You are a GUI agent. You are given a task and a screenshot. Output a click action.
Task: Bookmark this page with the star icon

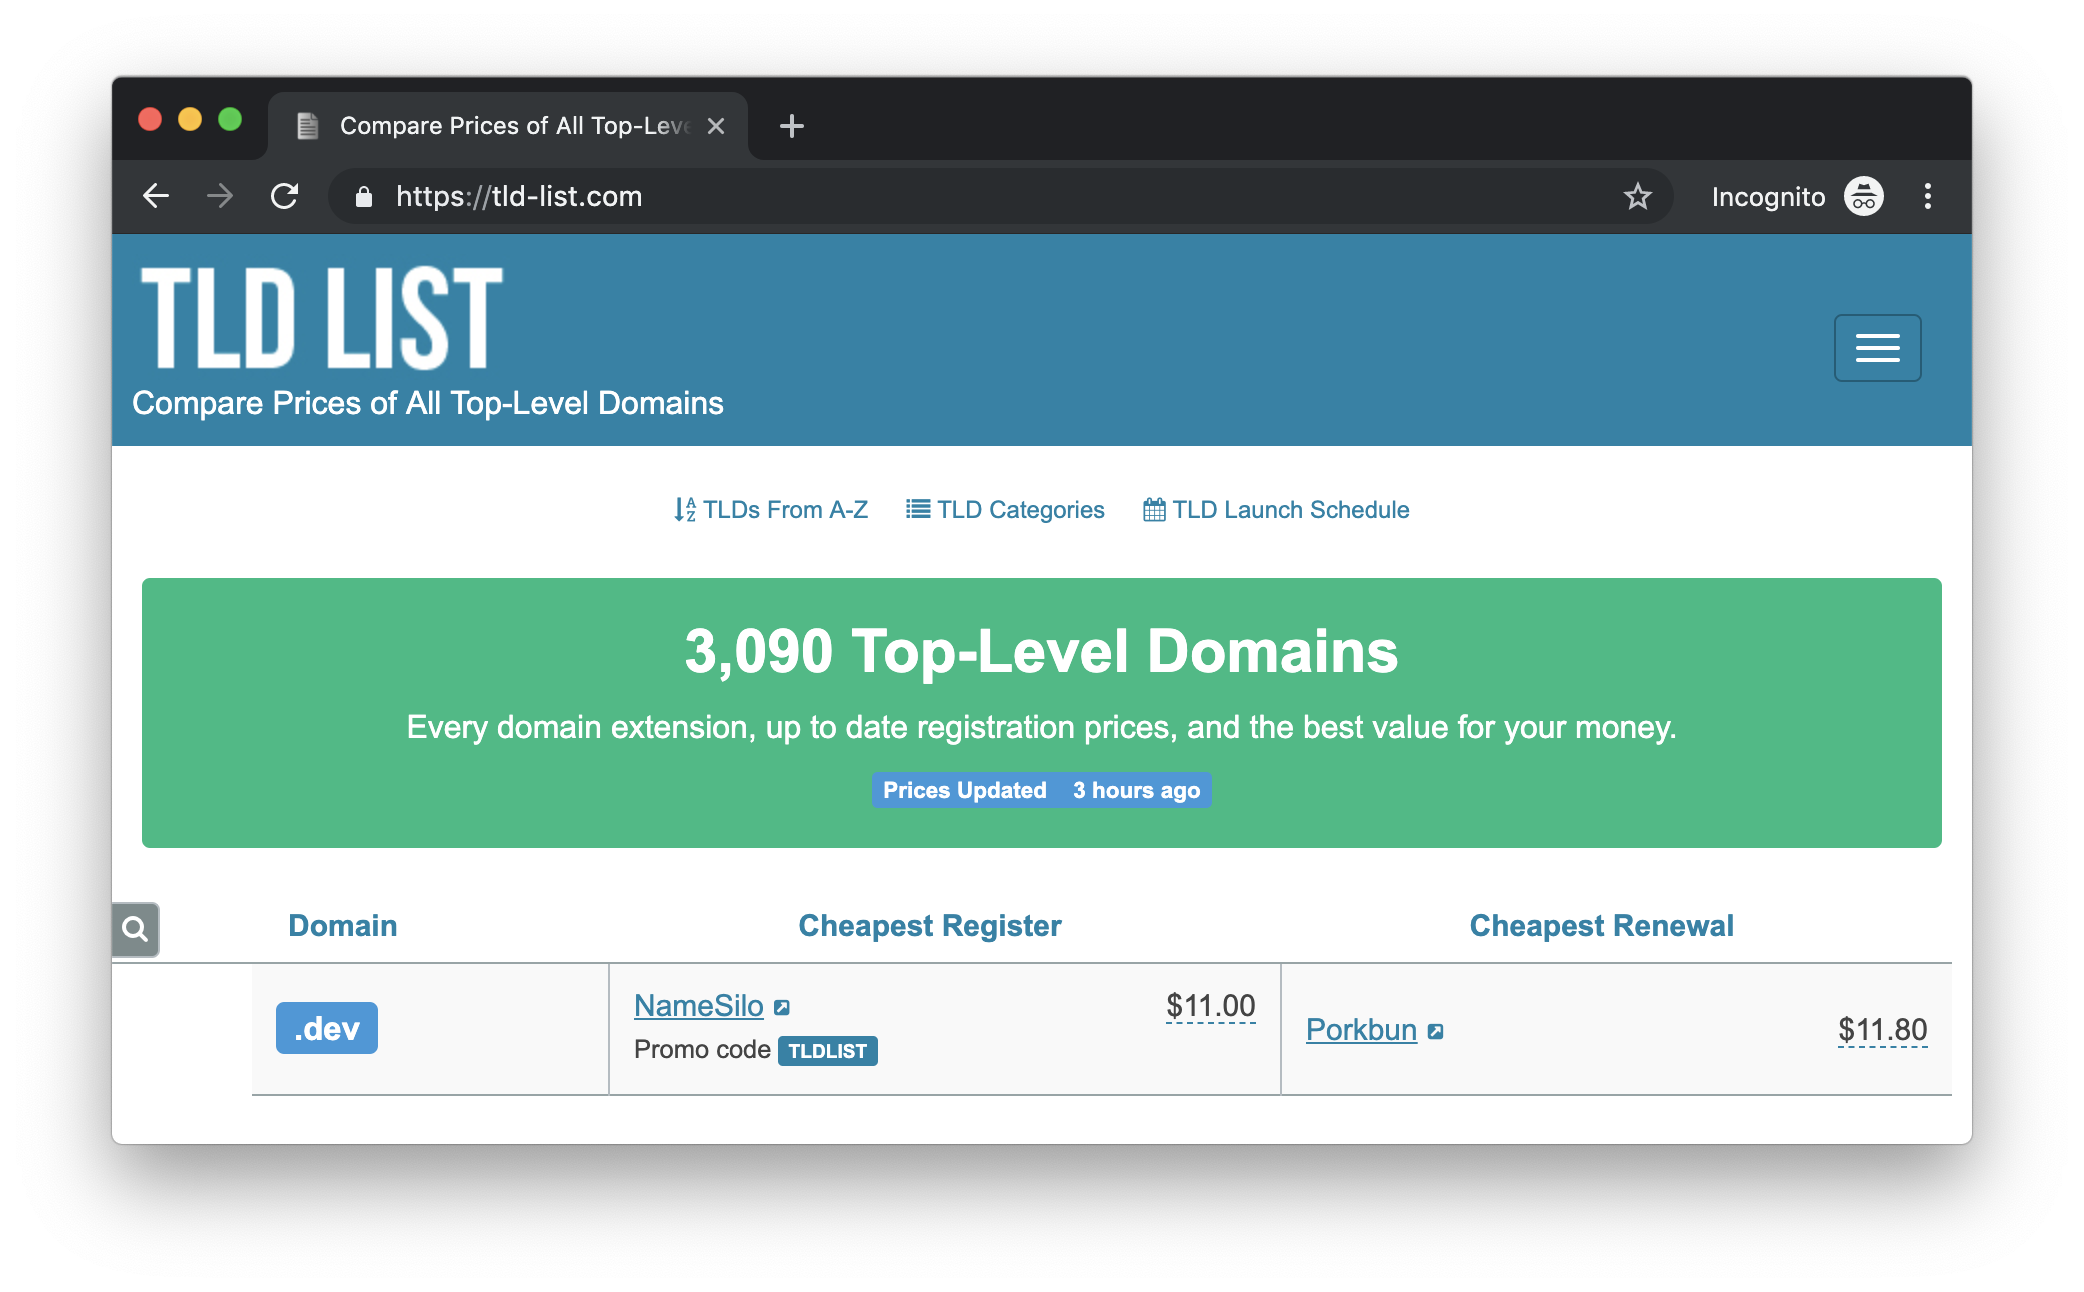tap(1637, 196)
